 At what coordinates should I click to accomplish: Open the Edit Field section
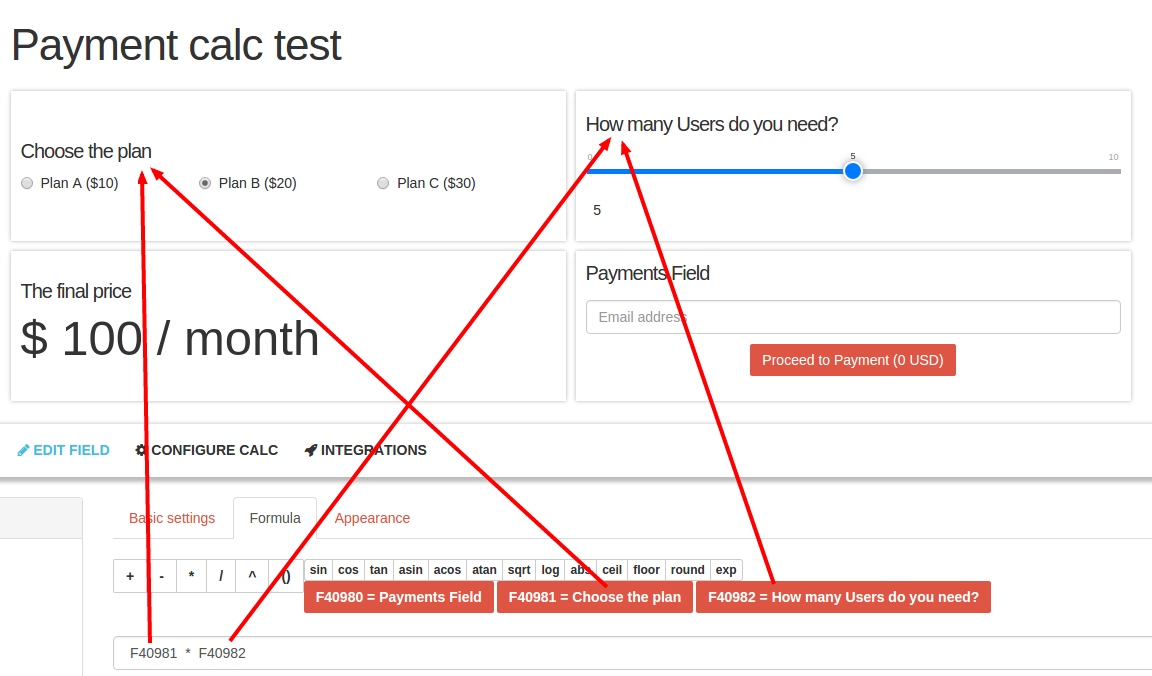pos(63,450)
